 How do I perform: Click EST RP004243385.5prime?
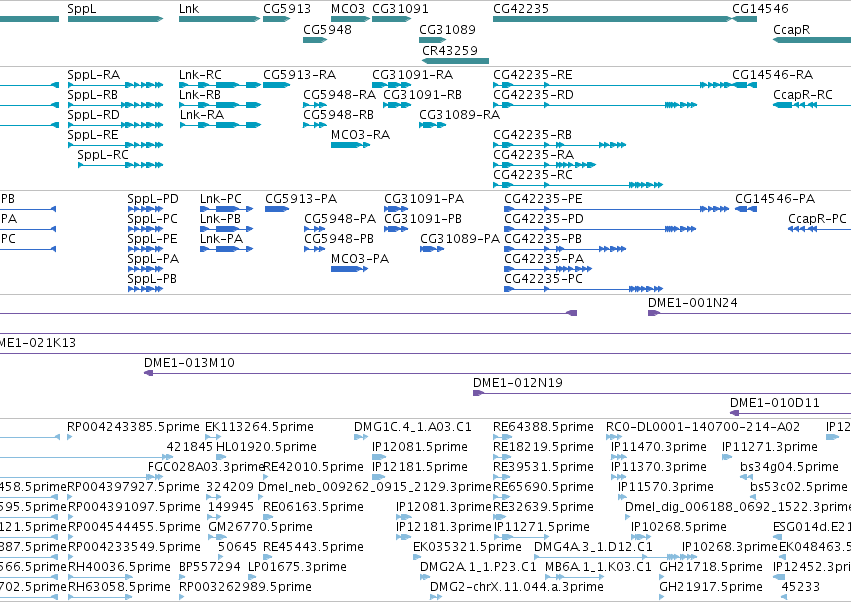pyautogui.click(x=69, y=436)
